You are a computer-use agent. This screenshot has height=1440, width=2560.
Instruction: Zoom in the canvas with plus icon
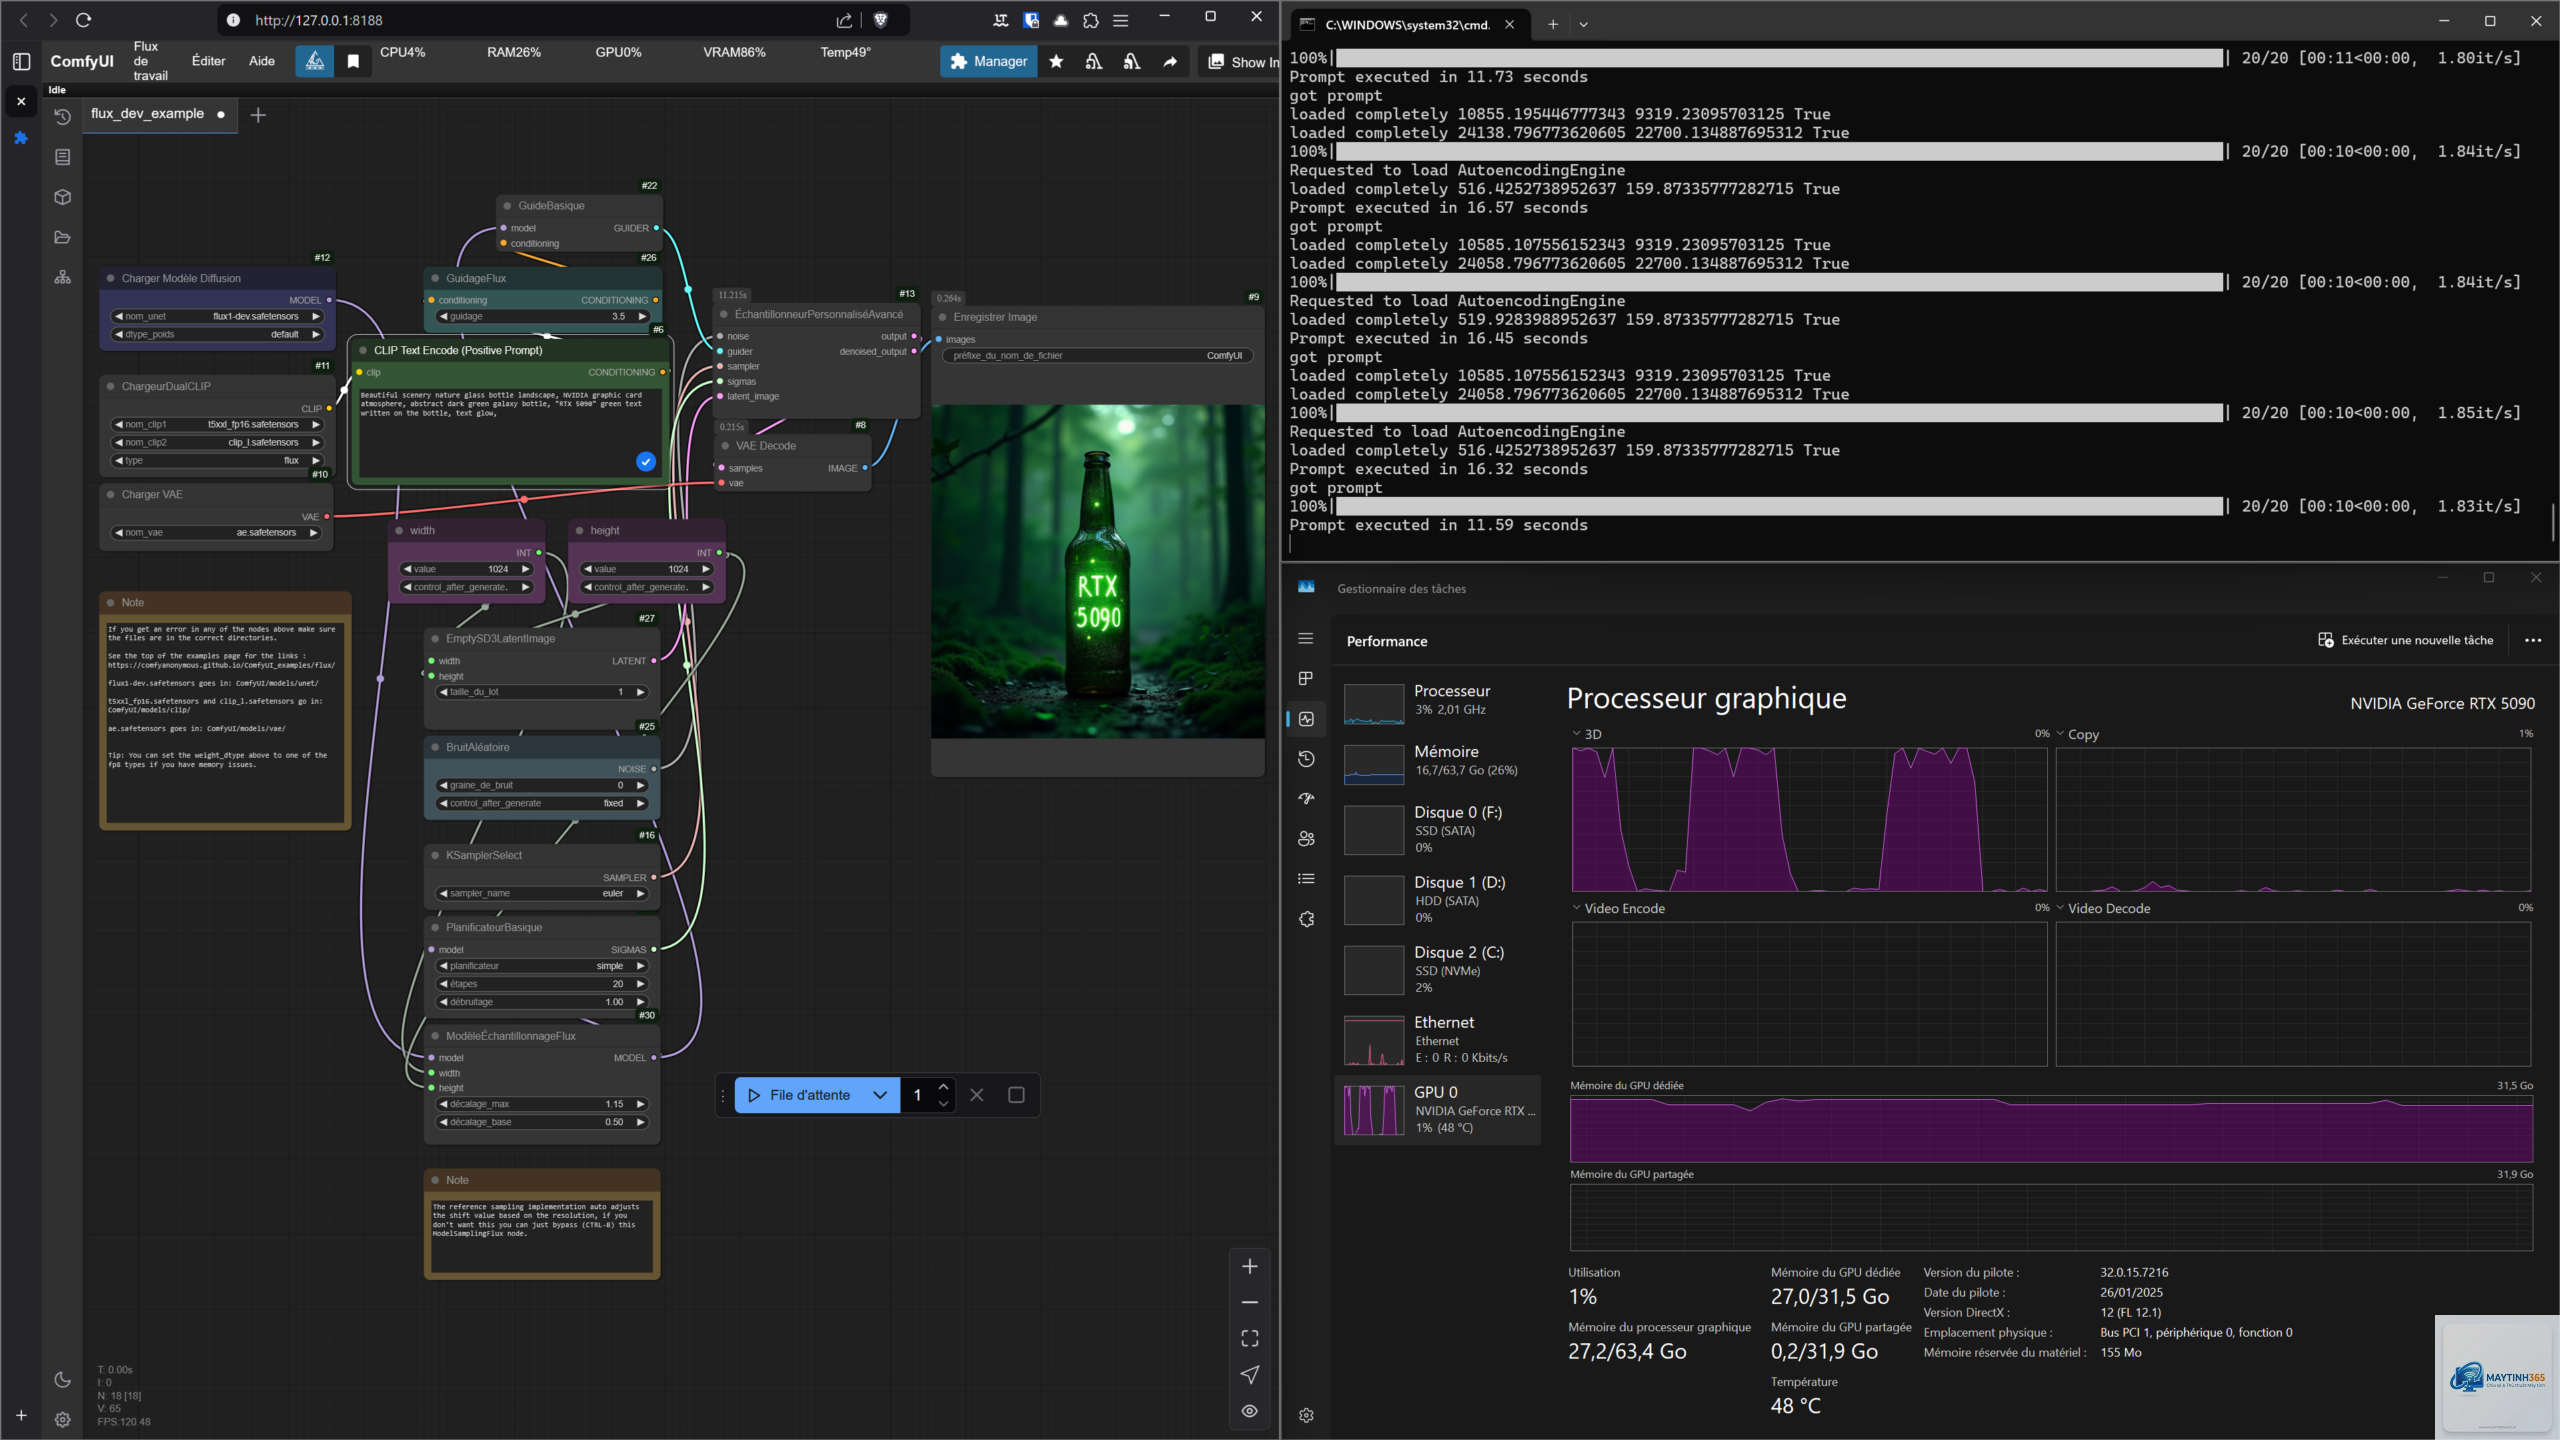click(1250, 1267)
